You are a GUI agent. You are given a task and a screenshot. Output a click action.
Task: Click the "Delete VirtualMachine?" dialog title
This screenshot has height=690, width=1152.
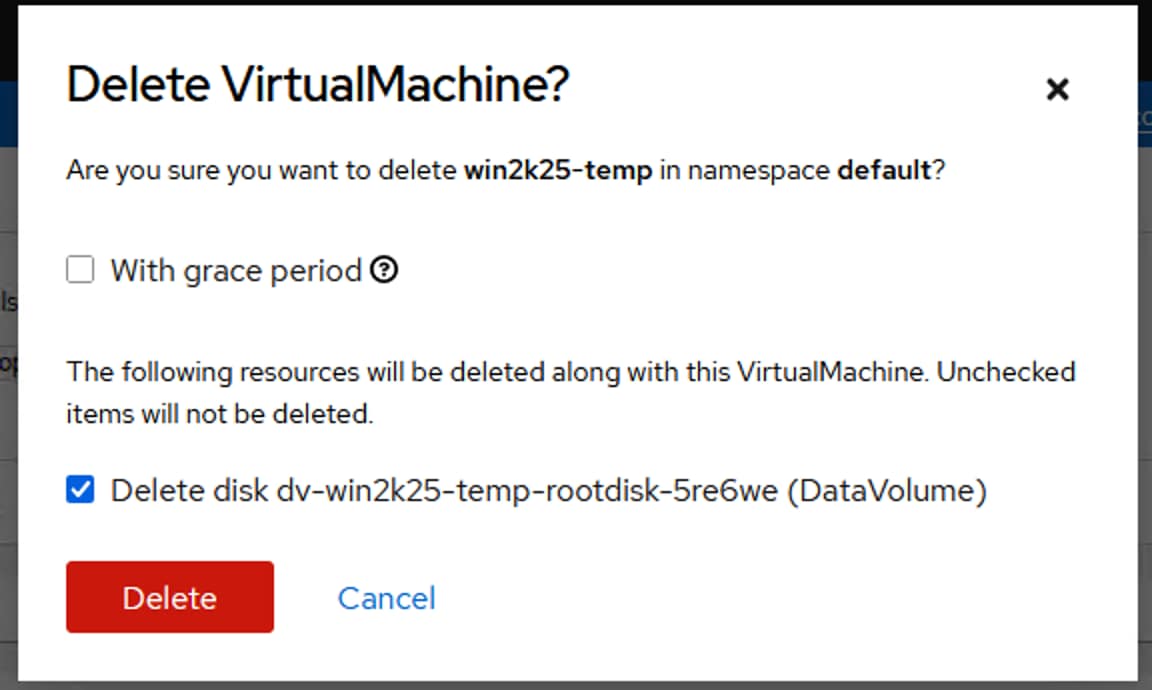317,86
